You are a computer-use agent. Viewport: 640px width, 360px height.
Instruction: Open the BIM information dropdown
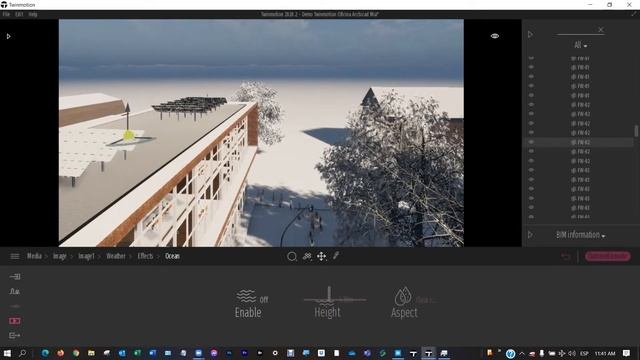coord(580,235)
